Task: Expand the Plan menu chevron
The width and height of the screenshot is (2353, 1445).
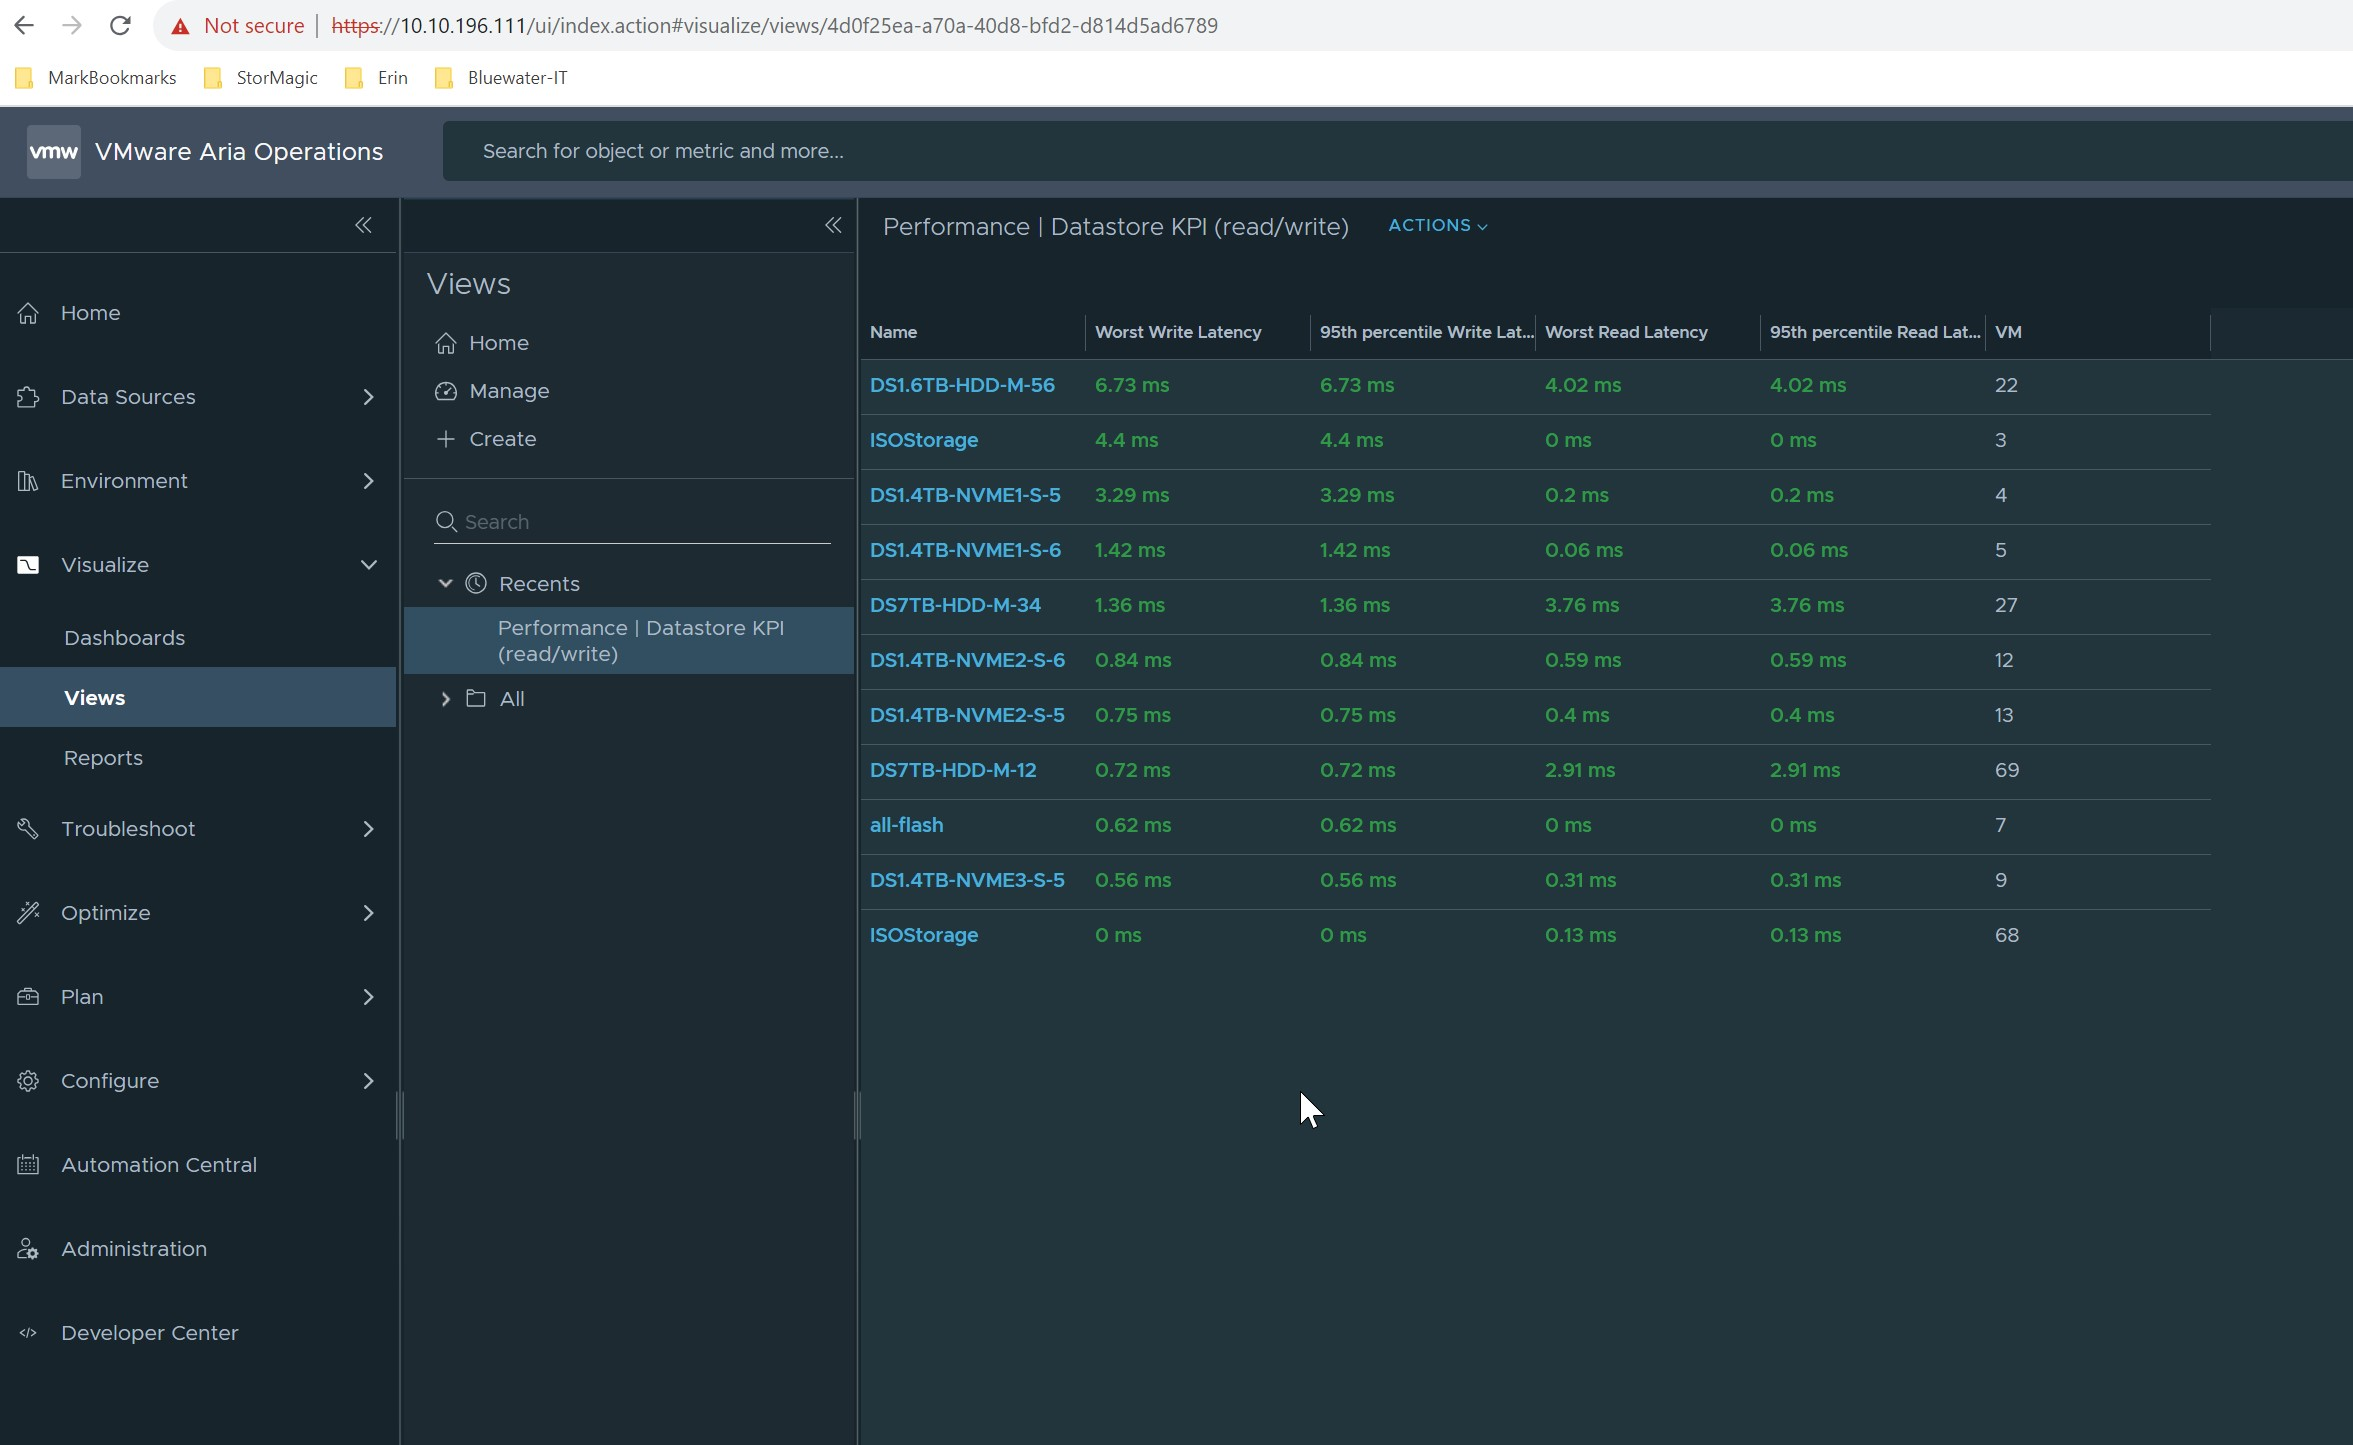Action: [368, 997]
